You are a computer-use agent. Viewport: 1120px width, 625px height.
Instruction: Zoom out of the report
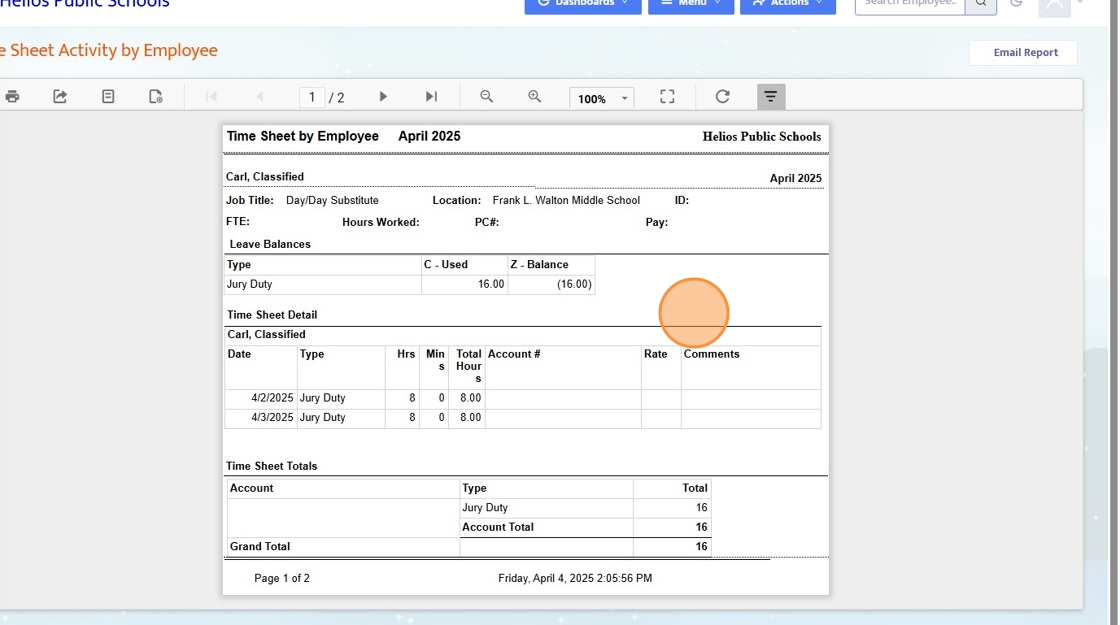click(487, 97)
